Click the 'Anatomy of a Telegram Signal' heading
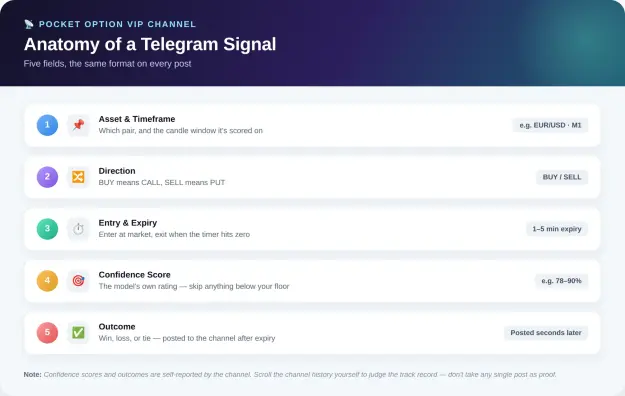Screen dimensions: 625x396 (x=150, y=44)
